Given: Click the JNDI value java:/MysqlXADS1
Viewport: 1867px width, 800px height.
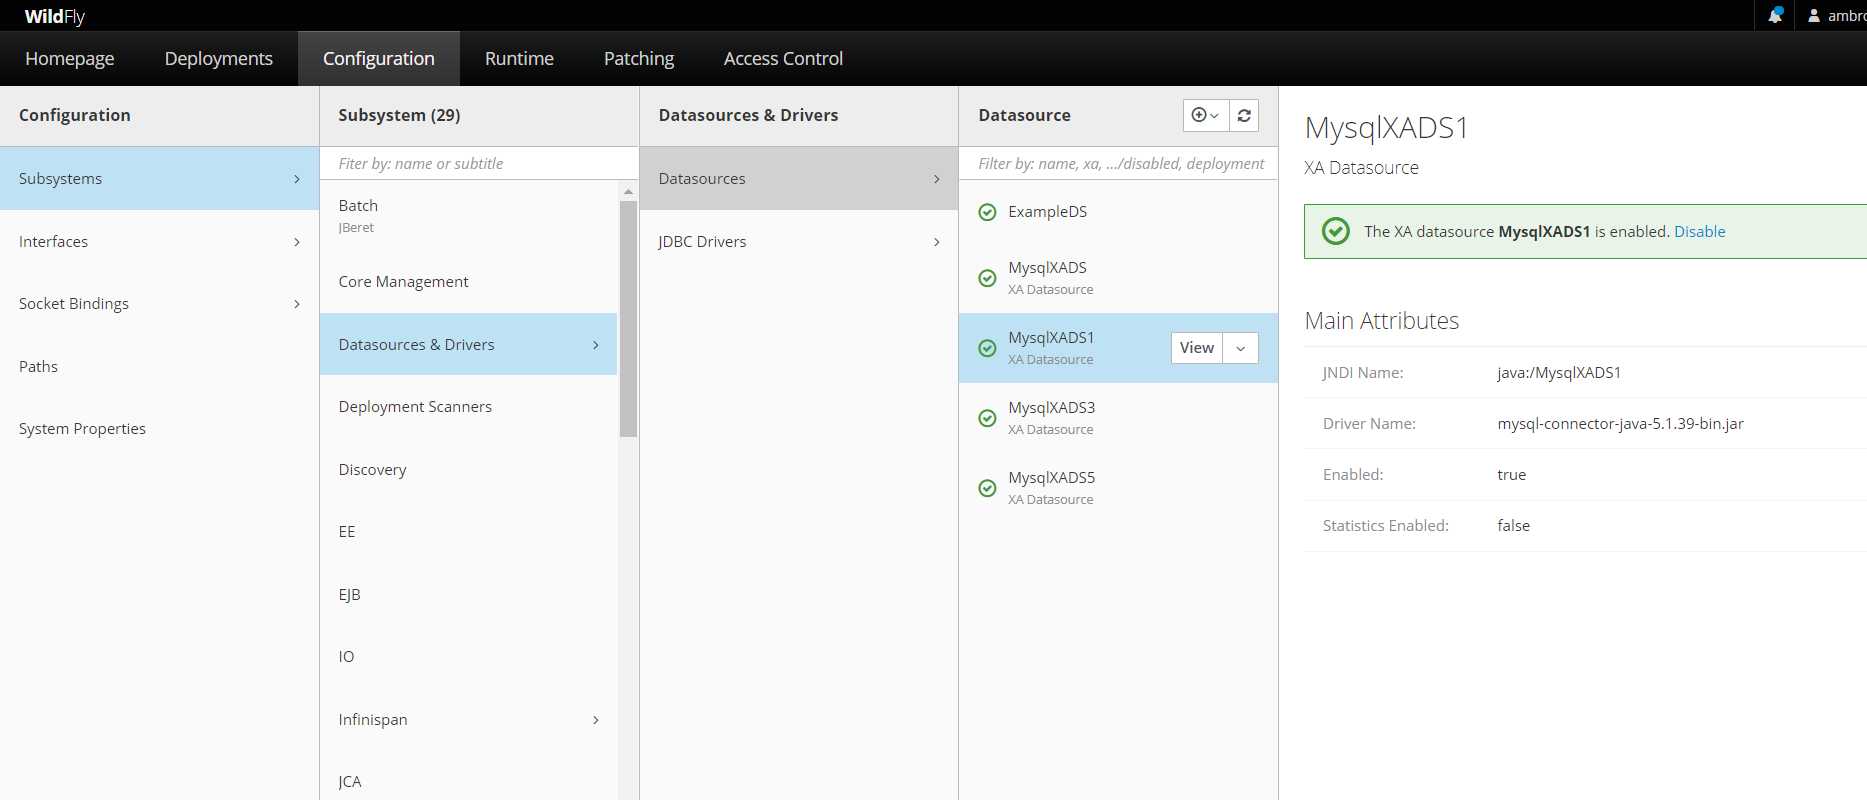Looking at the screenshot, I should 1559,373.
